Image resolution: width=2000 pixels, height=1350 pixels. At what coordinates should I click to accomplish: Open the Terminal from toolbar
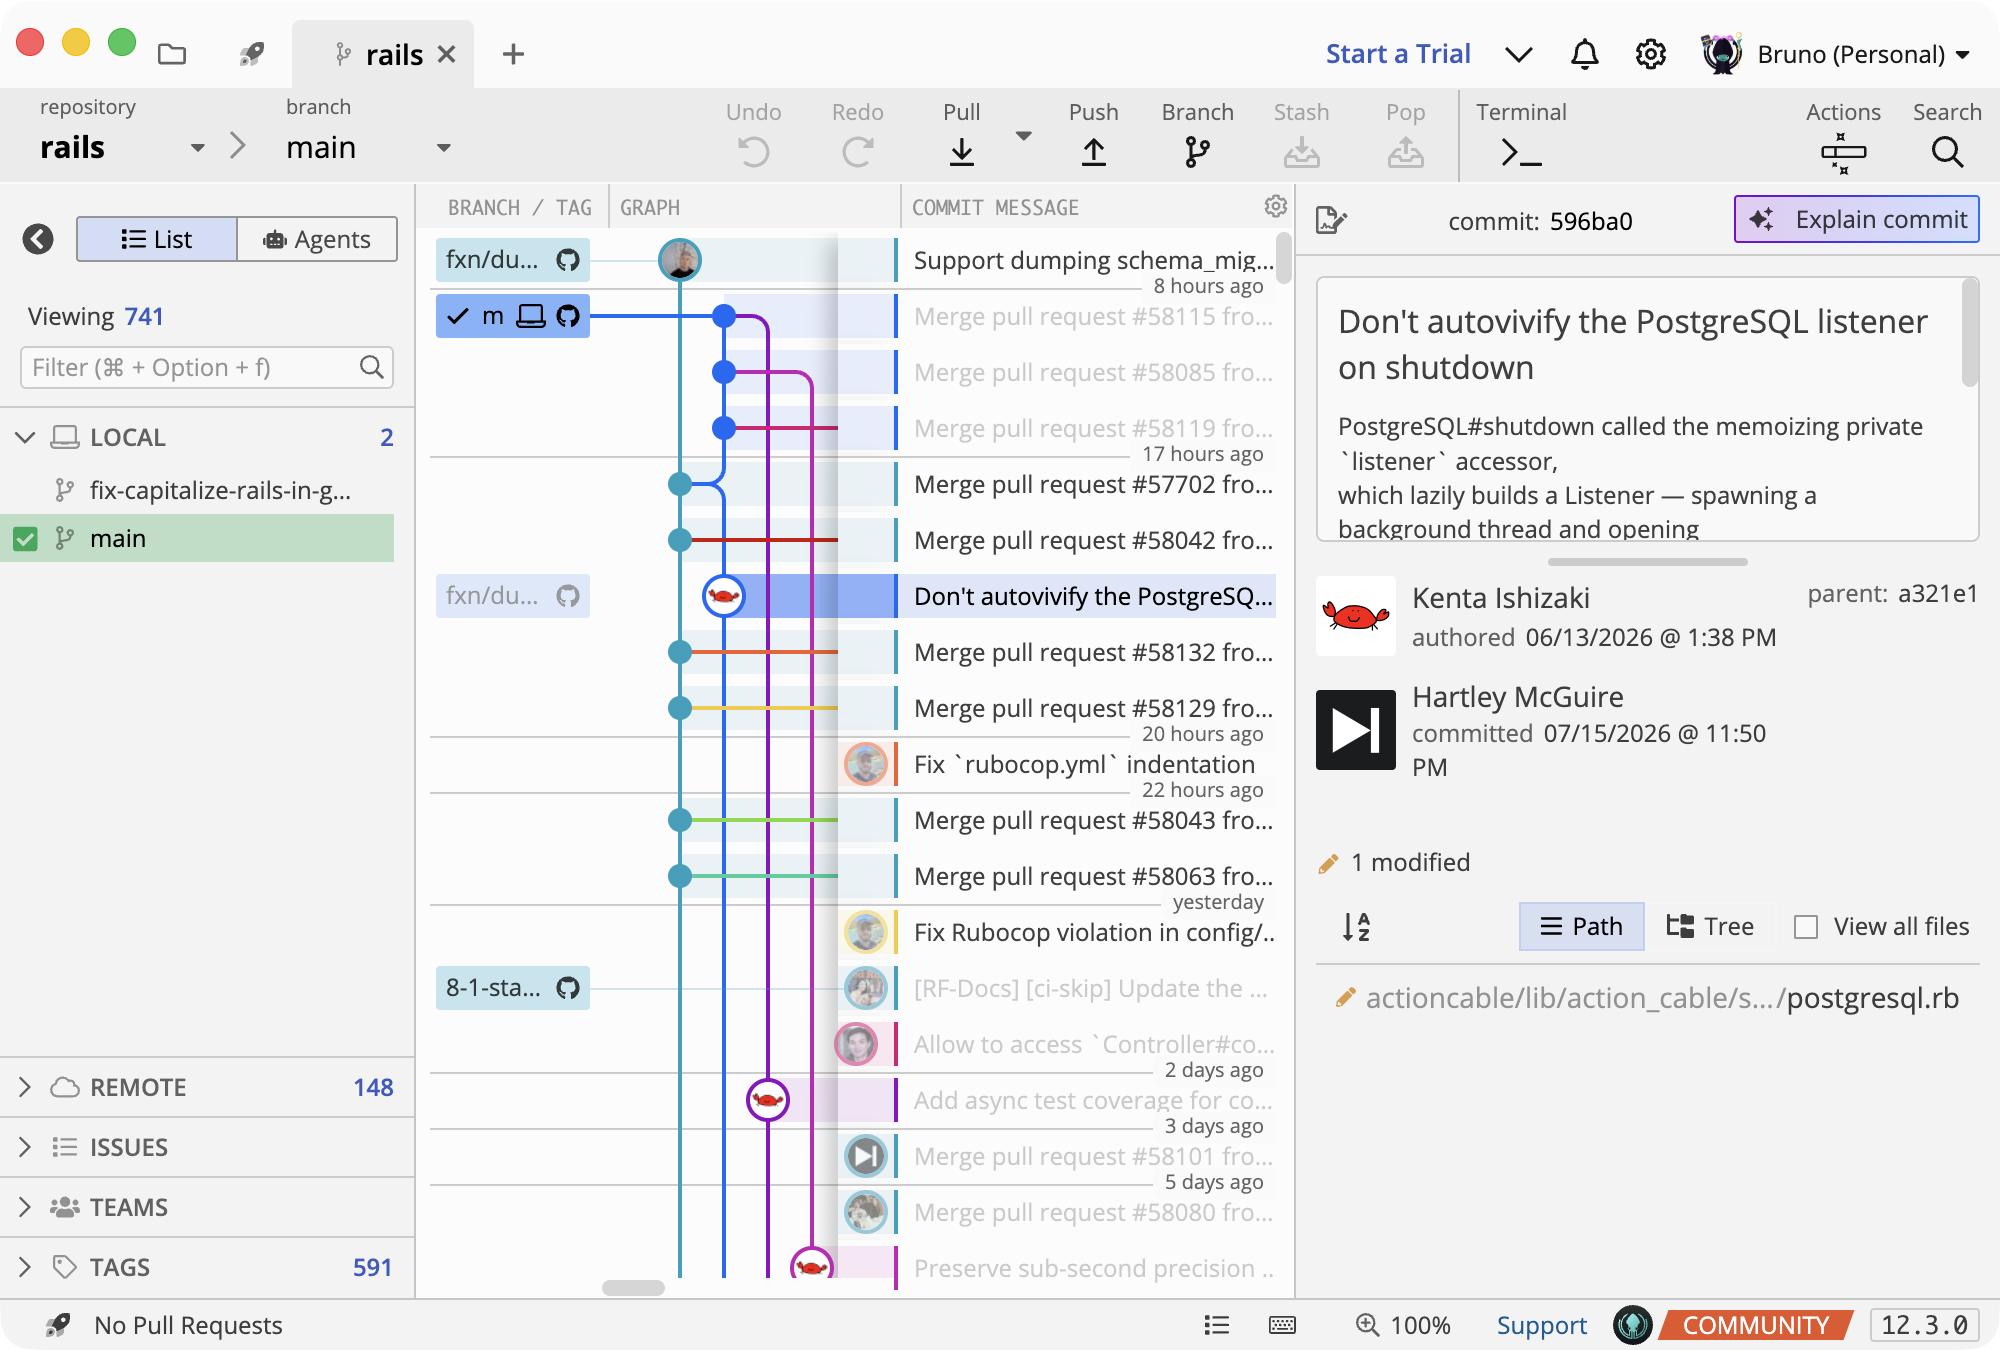[1521, 152]
